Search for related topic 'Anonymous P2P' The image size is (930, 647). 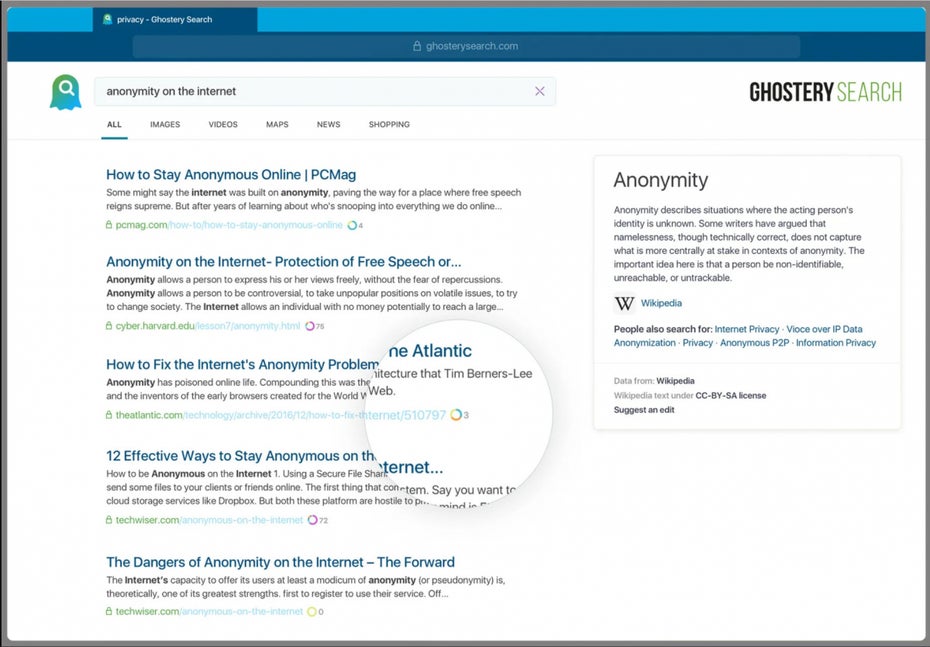tap(754, 343)
